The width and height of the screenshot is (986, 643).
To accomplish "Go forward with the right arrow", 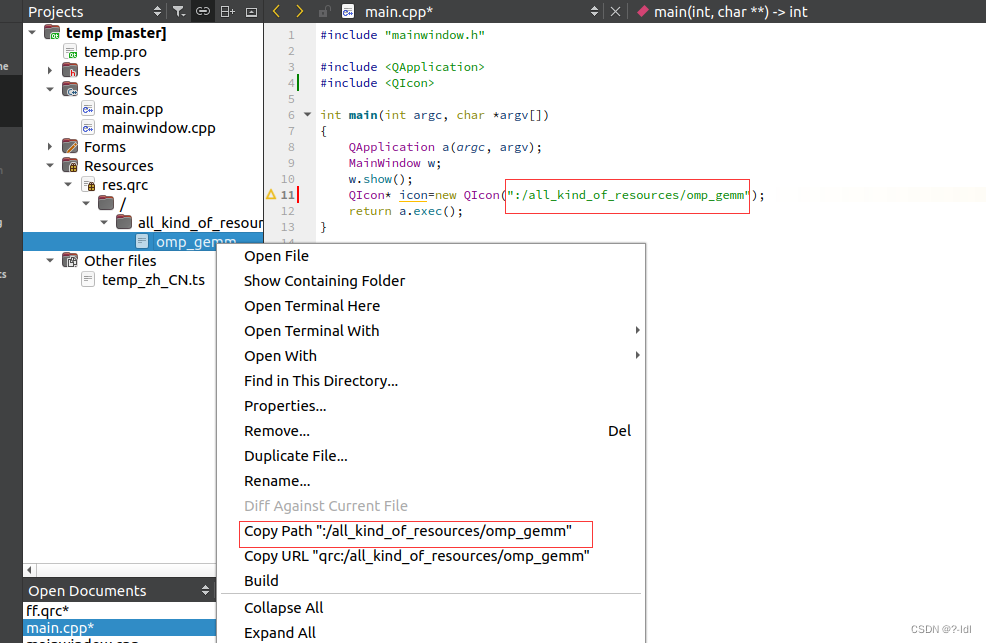I will [x=299, y=11].
